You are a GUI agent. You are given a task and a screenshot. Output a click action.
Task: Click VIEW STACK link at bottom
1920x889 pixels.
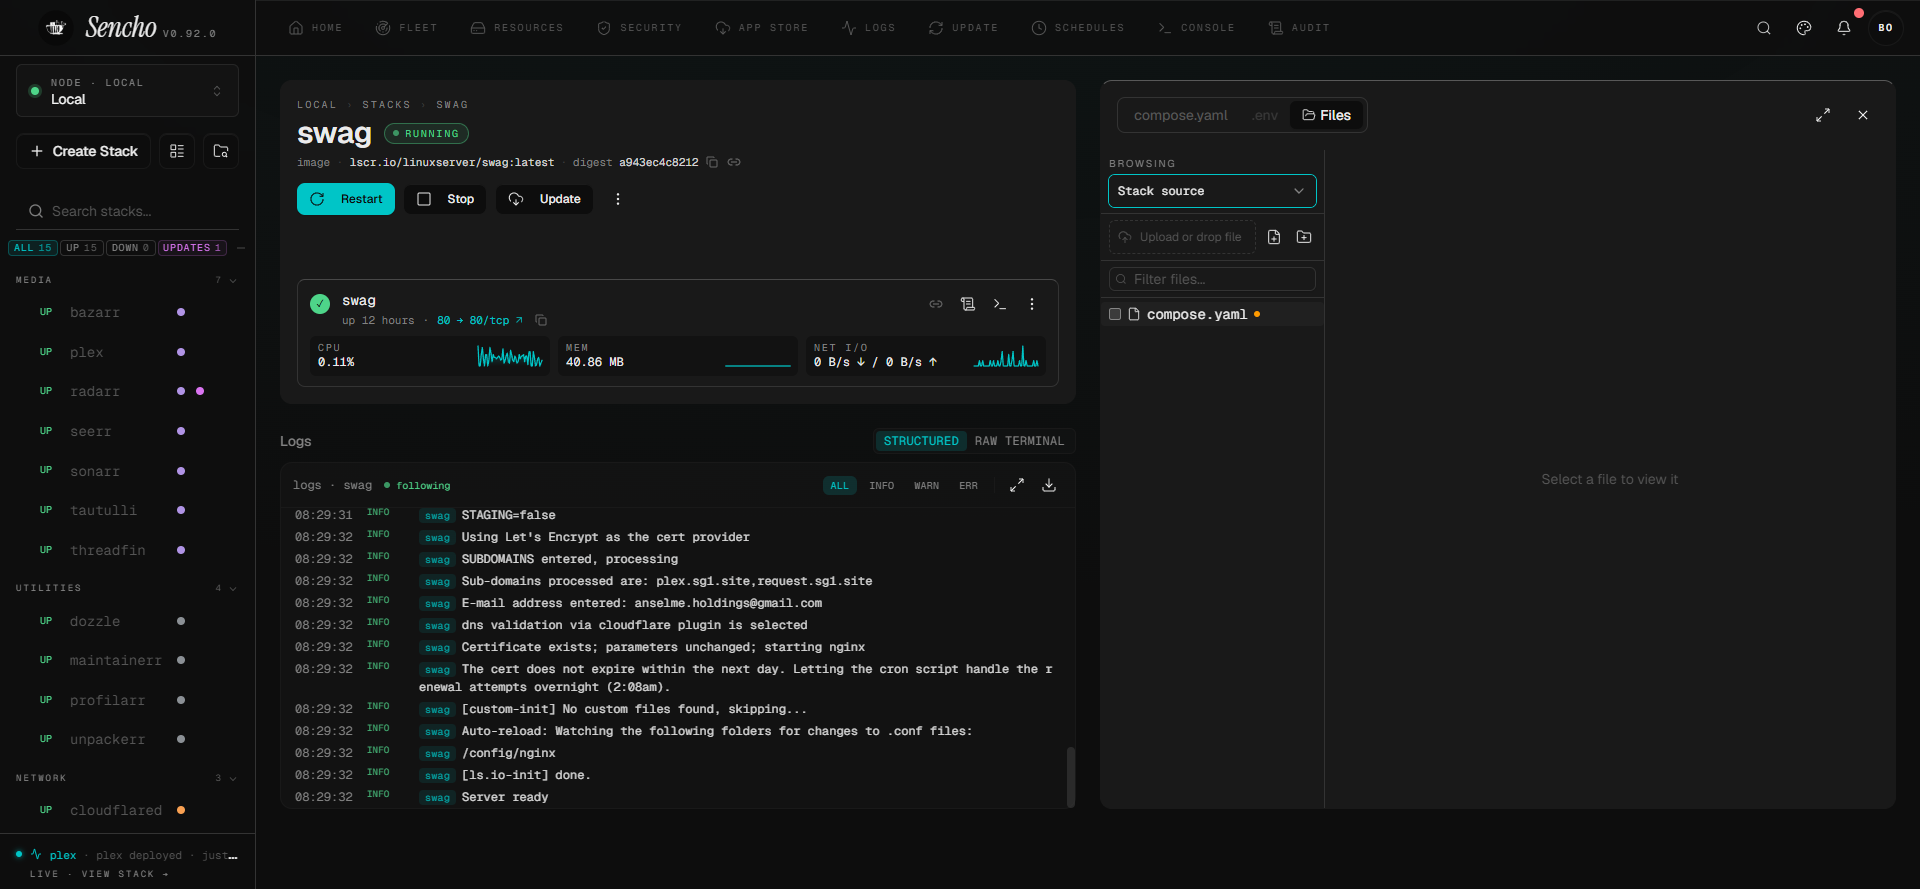[x=125, y=874]
